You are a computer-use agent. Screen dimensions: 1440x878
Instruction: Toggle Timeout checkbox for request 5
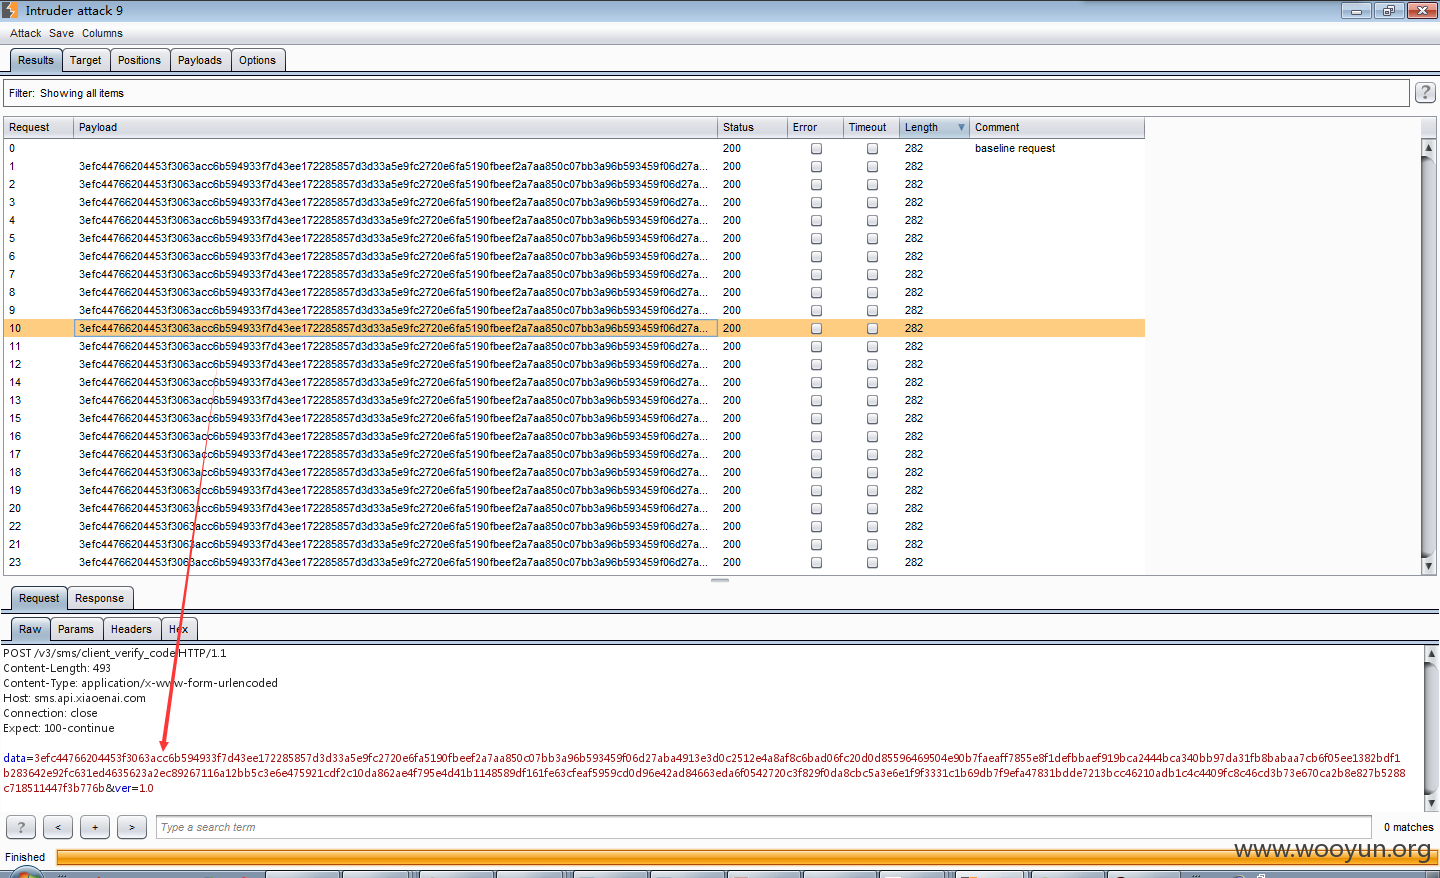tap(872, 238)
